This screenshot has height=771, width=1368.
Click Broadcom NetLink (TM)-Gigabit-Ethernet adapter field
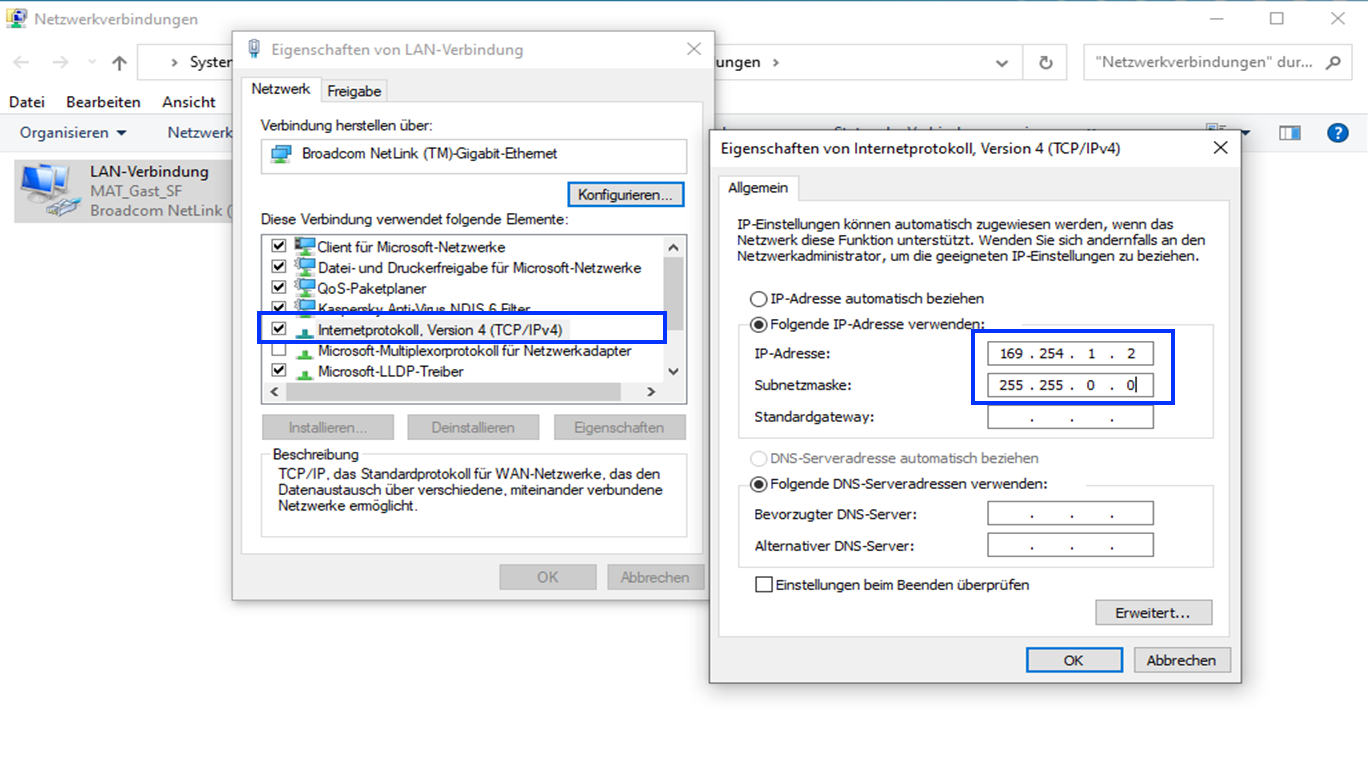pos(474,156)
